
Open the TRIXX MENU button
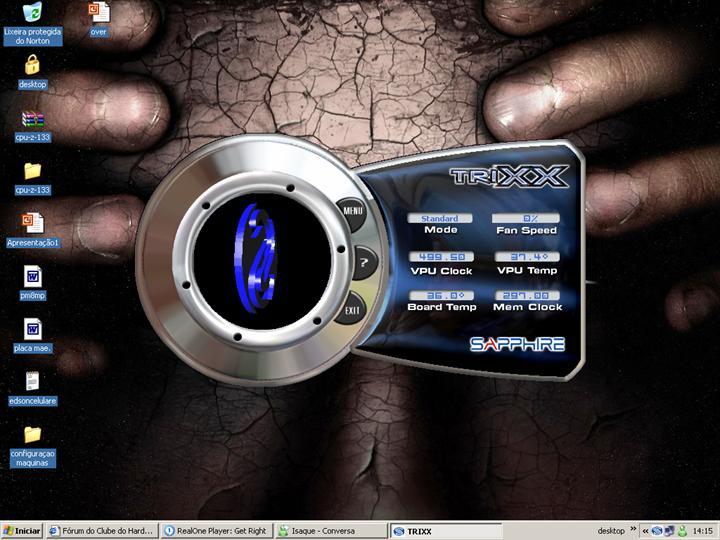[352, 213]
